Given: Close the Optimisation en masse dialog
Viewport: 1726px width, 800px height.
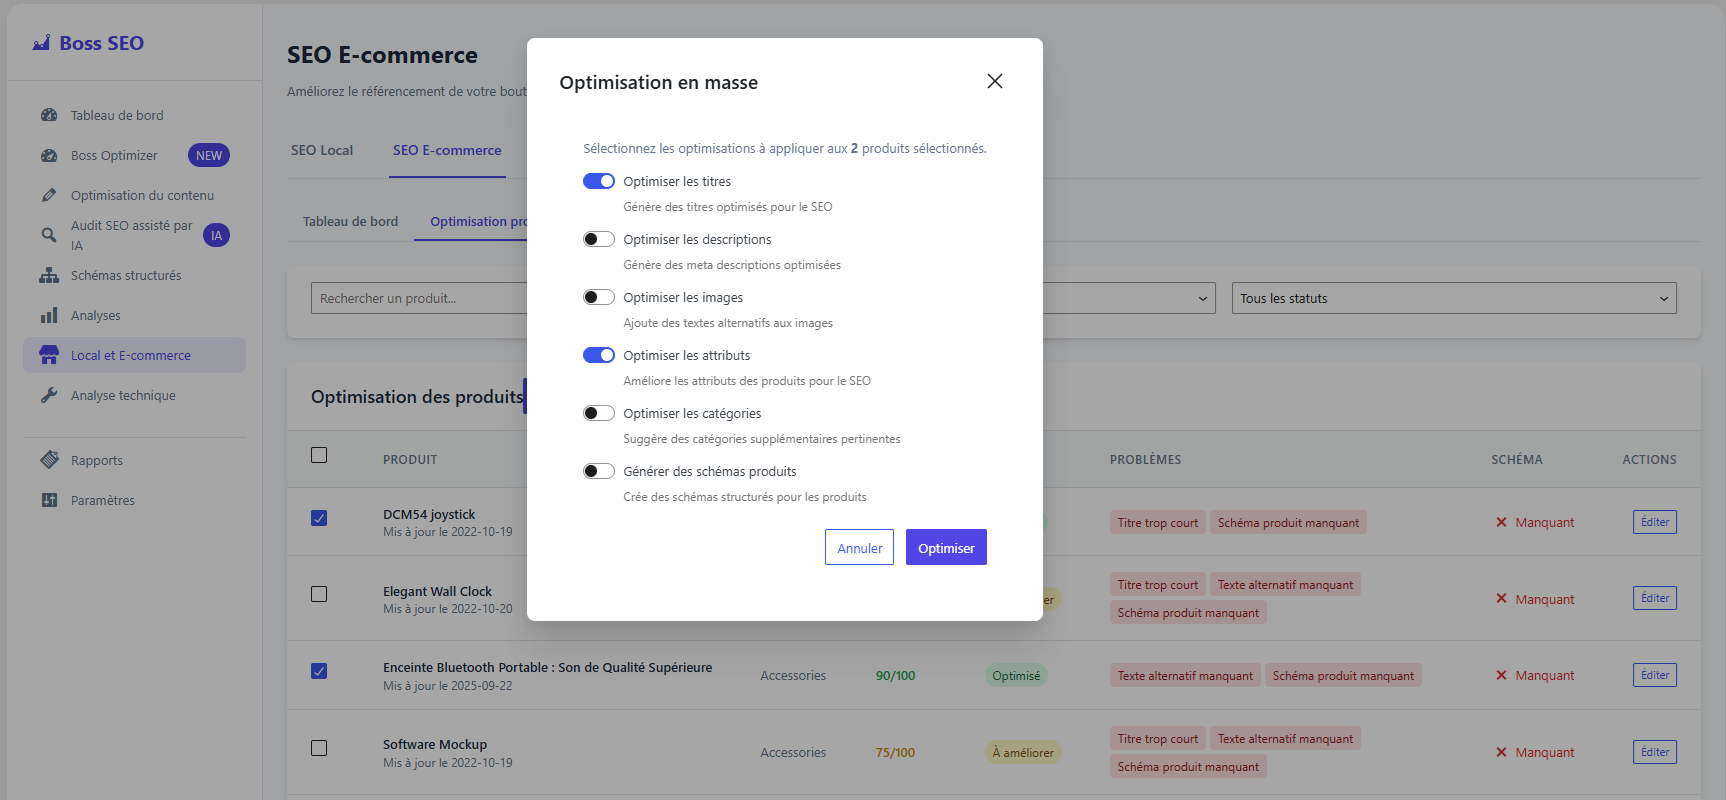Looking at the screenshot, I should [x=994, y=81].
